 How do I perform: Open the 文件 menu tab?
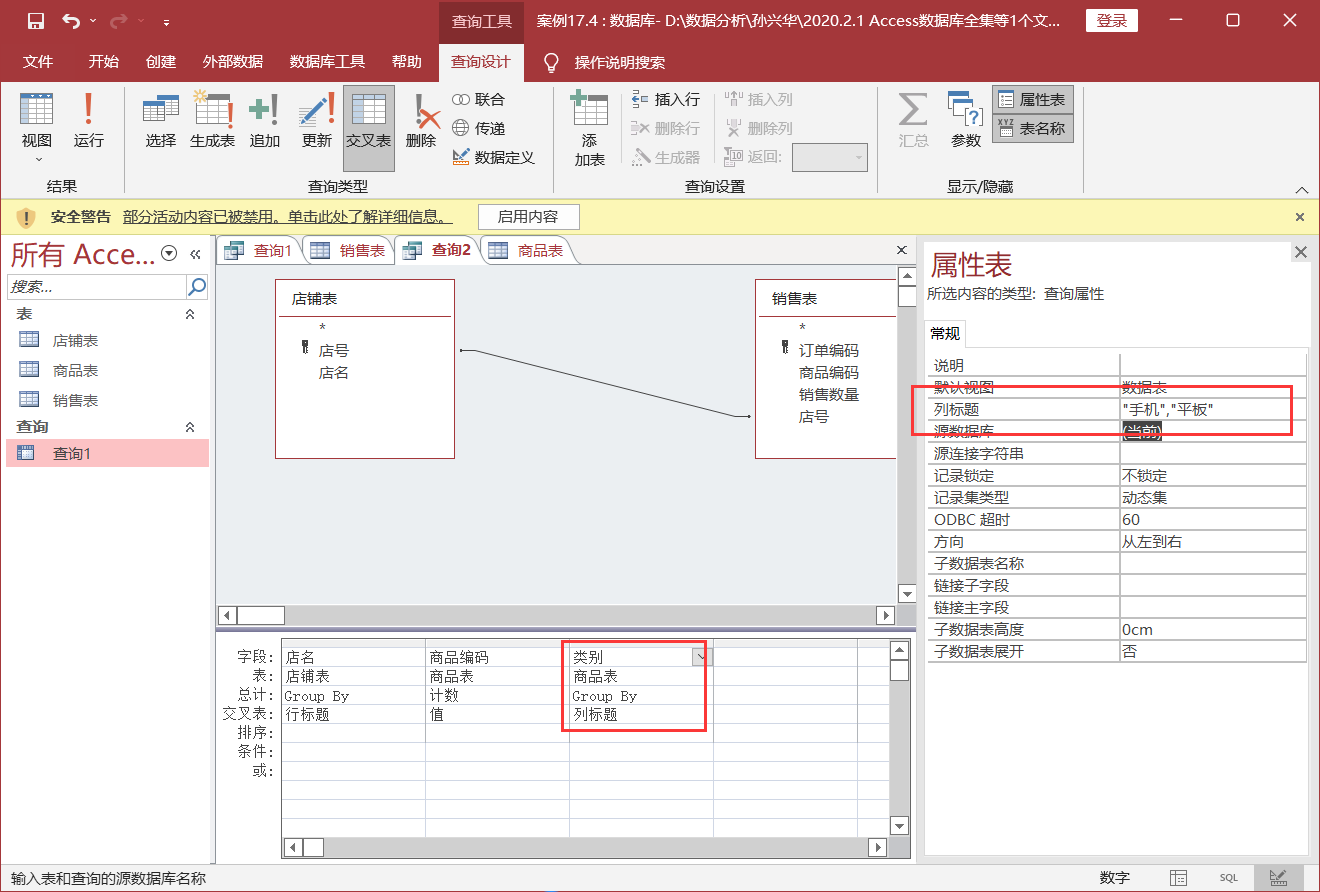38,62
